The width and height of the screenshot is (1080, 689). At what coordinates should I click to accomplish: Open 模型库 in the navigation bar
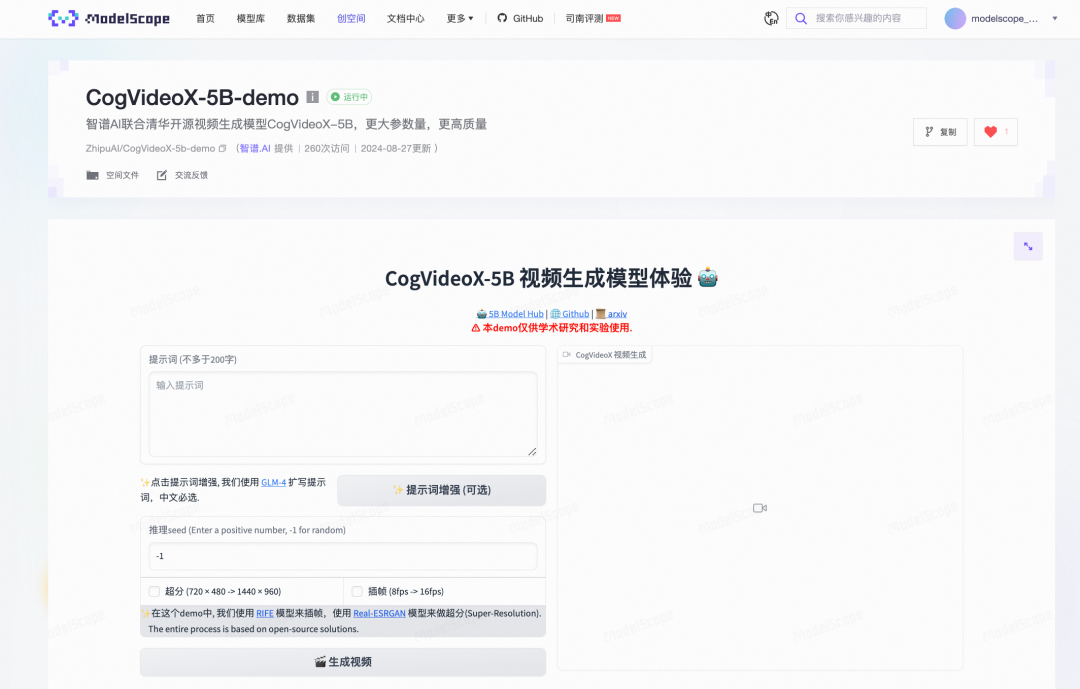251,19
